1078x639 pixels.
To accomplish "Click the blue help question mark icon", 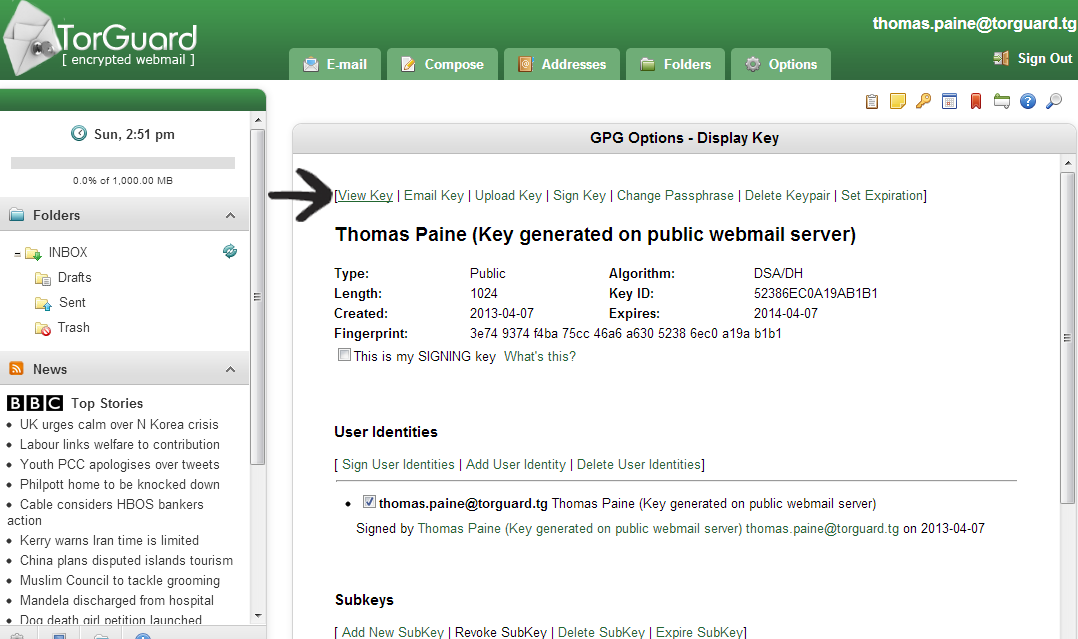I will point(1027,101).
